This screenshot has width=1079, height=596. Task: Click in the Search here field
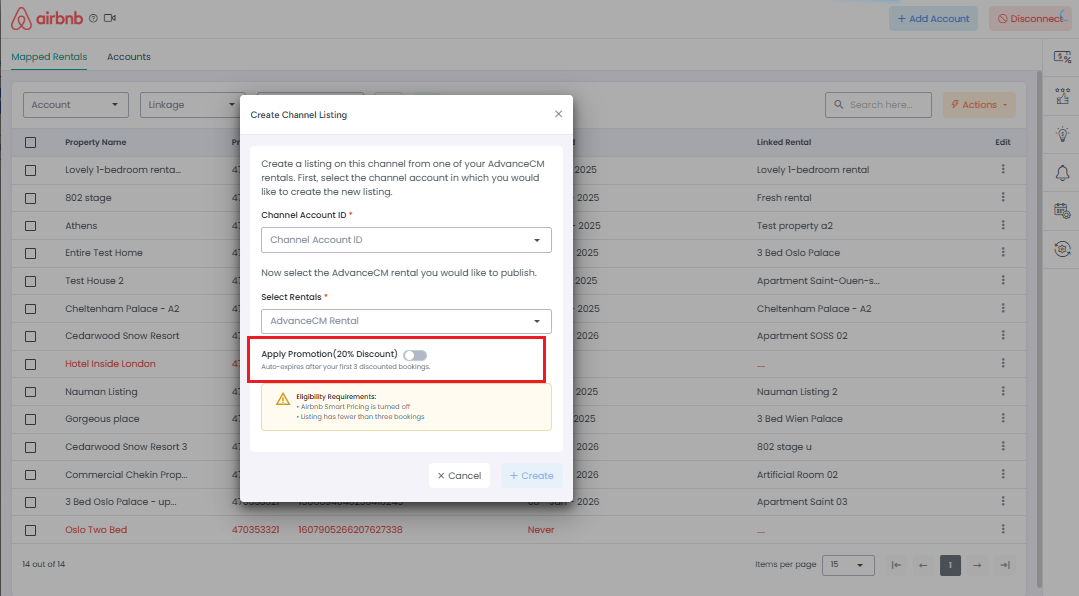pyautogui.click(x=878, y=105)
